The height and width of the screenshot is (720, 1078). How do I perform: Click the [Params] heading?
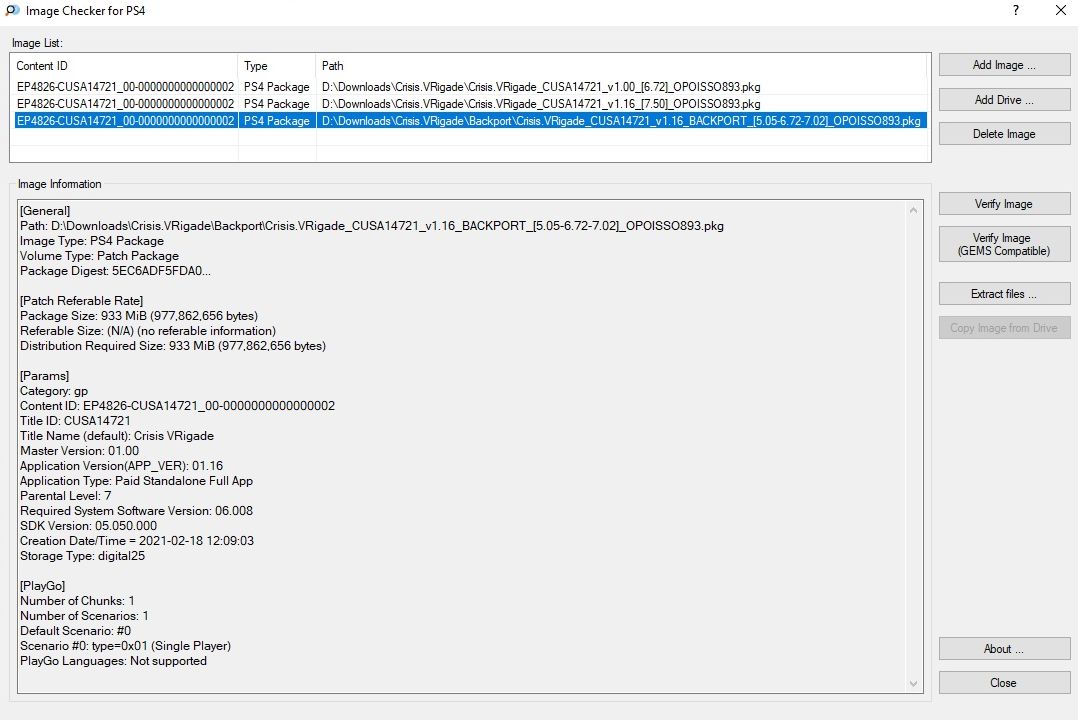pos(45,376)
